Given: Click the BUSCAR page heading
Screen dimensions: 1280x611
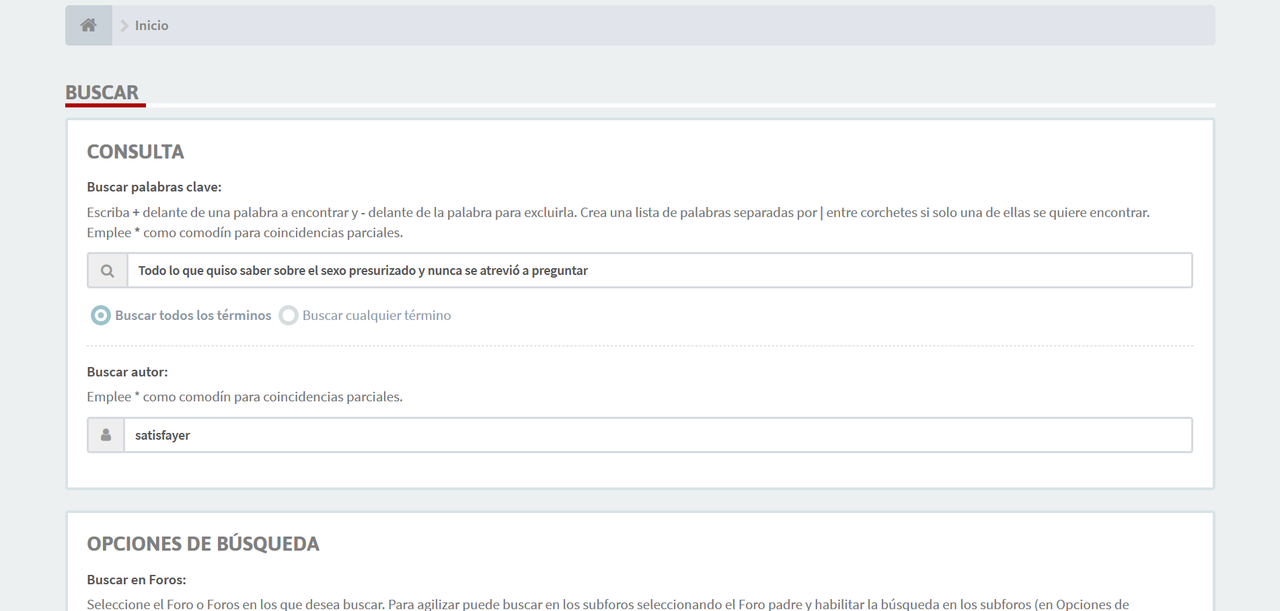Looking at the screenshot, I should click(x=102, y=93).
